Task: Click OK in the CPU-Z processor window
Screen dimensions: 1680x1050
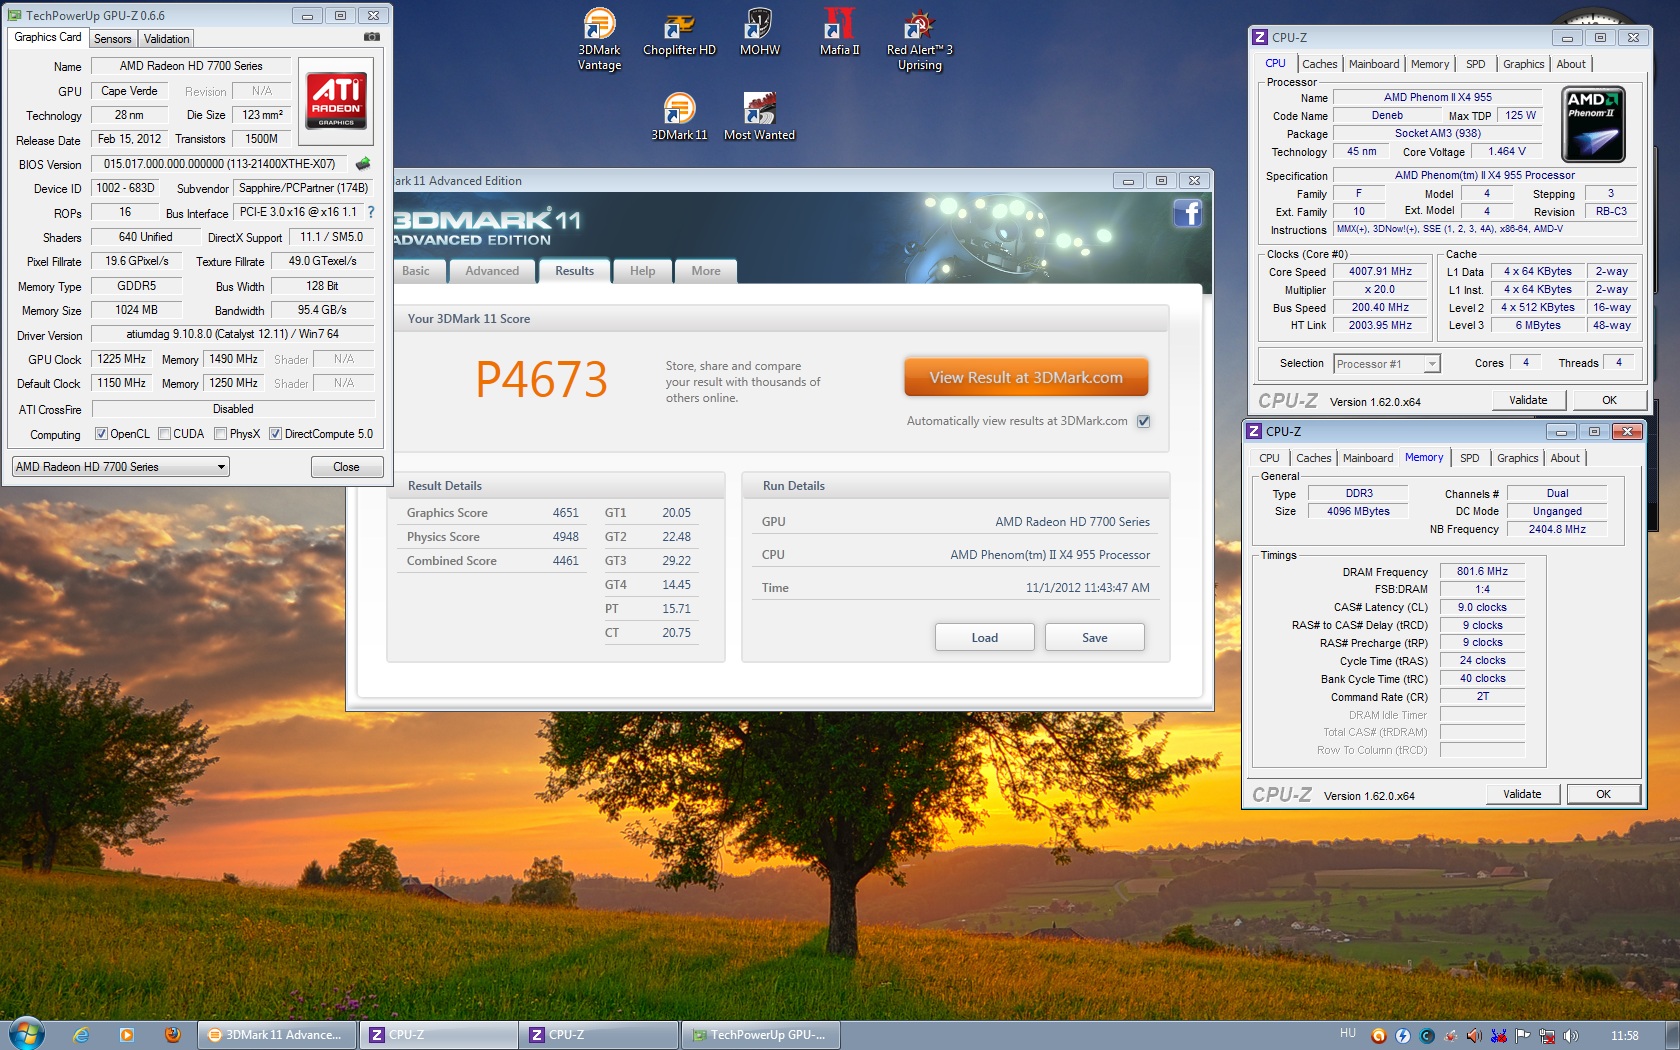Action: [1609, 400]
